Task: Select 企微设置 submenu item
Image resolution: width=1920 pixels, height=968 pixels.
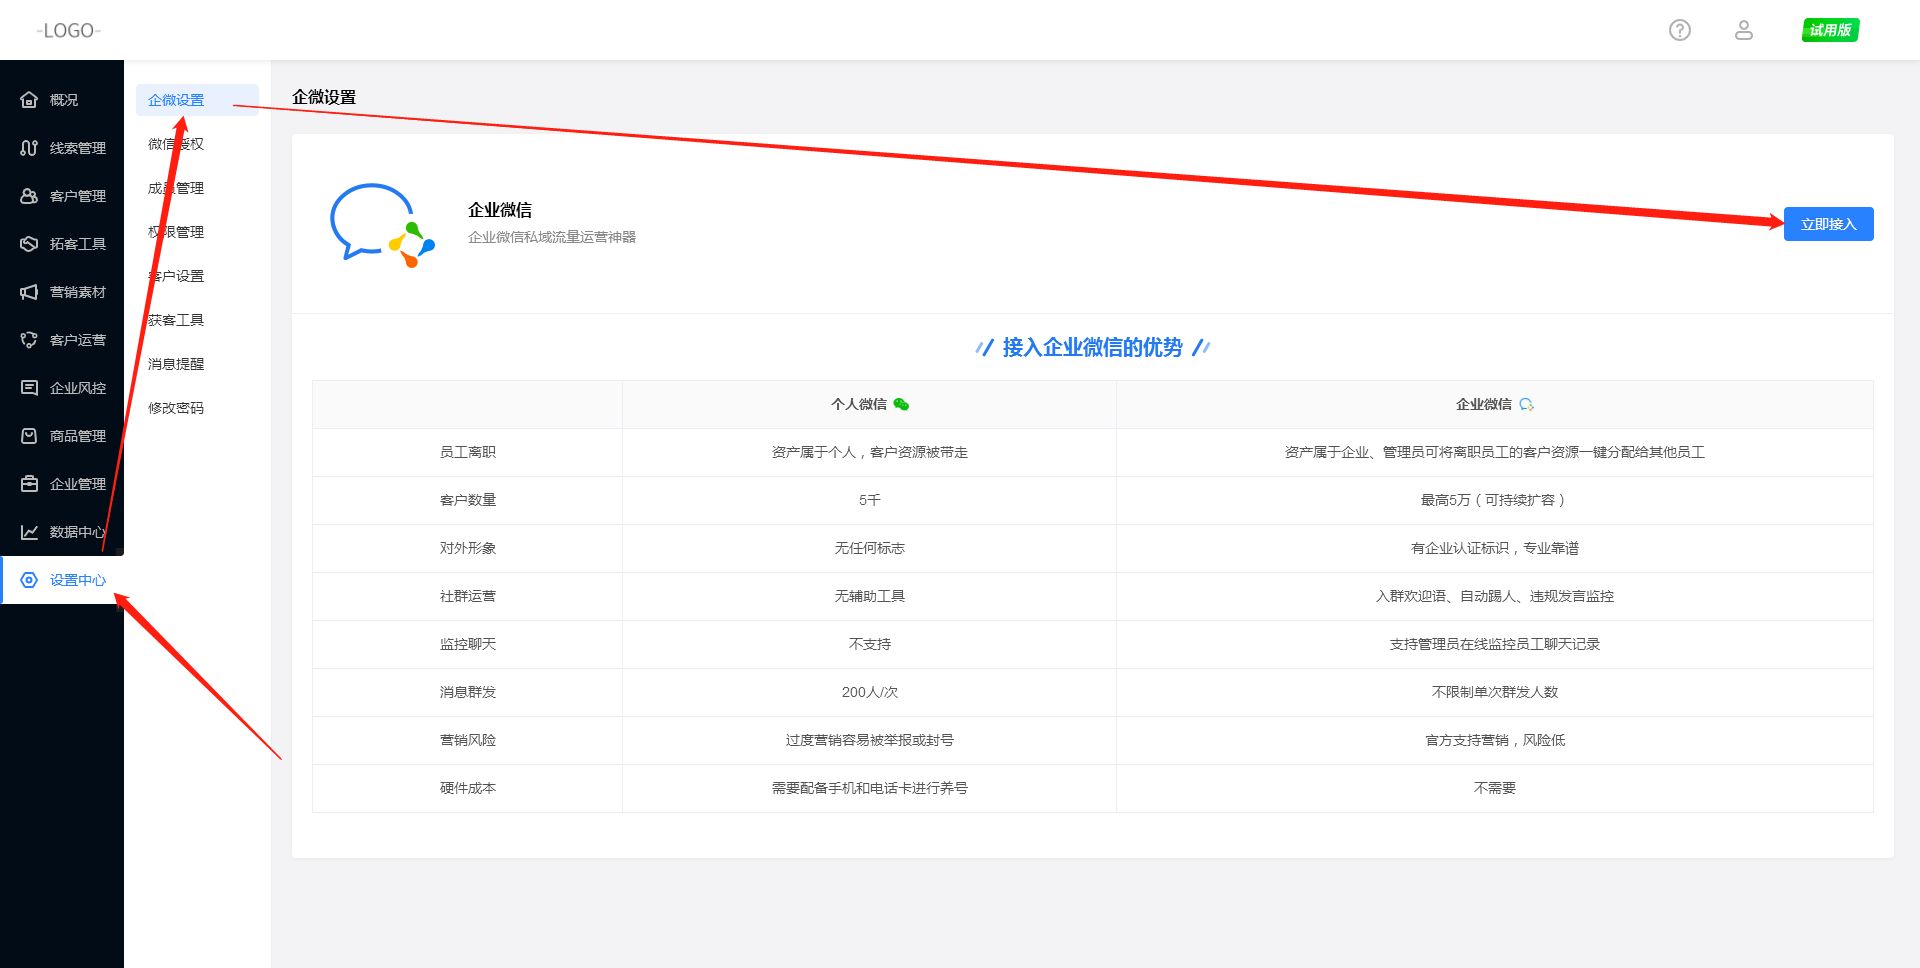Action: [x=197, y=100]
